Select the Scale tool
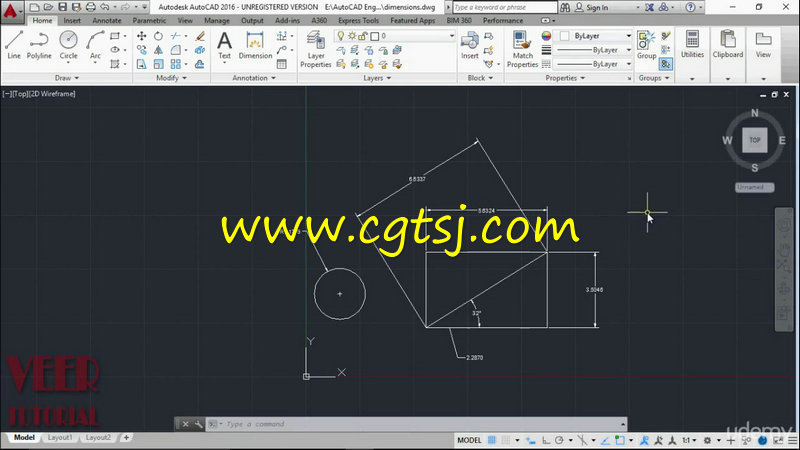Image resolution: width=800 pixels, height=450 pixels. pos(159,64)
